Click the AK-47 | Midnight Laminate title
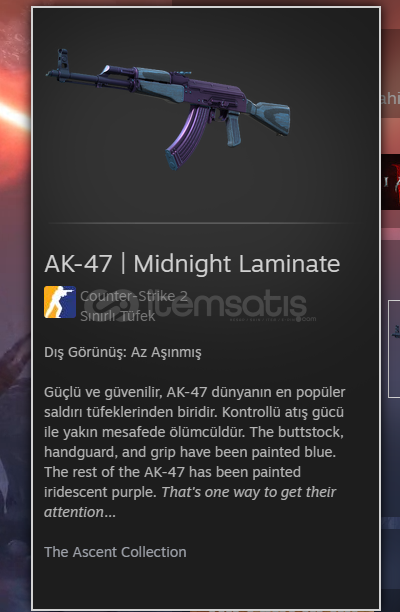Viewport: 400px width, 612px height. pos(192,264)
